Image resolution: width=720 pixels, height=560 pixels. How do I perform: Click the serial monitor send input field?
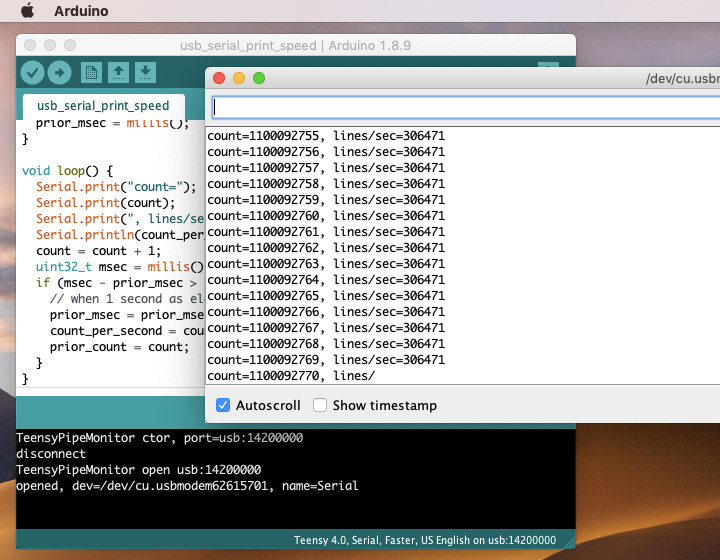[x=465, y=107]
